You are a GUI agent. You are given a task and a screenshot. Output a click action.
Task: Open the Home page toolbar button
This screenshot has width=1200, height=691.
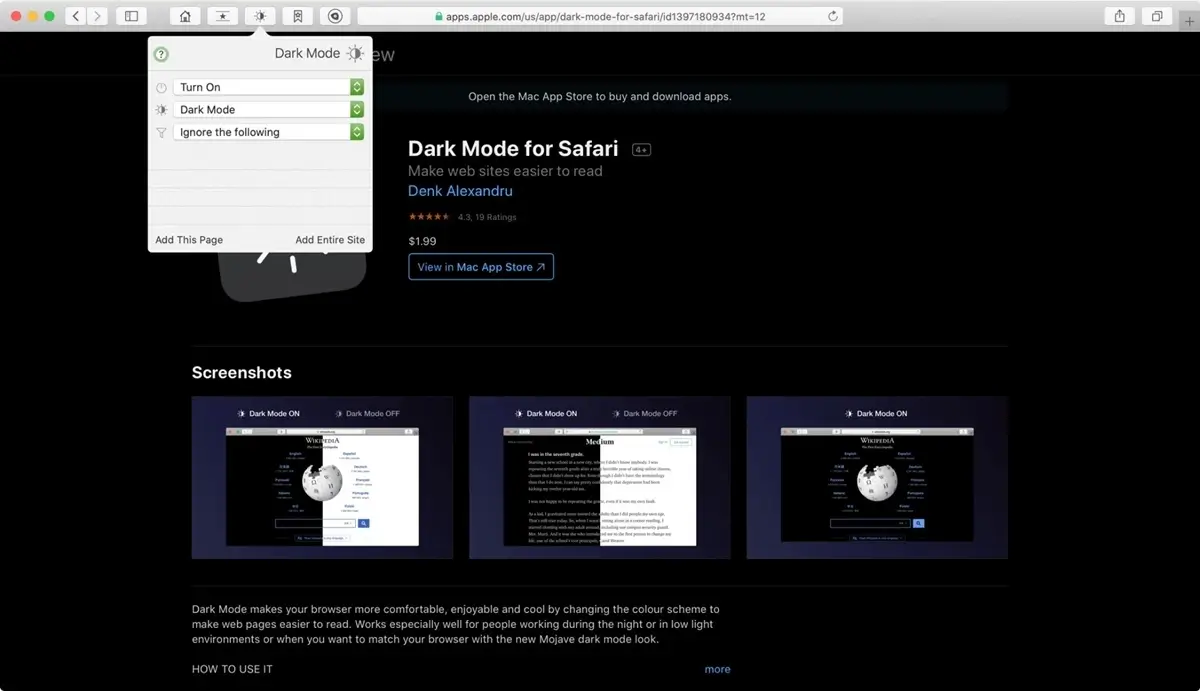[184, 16]
